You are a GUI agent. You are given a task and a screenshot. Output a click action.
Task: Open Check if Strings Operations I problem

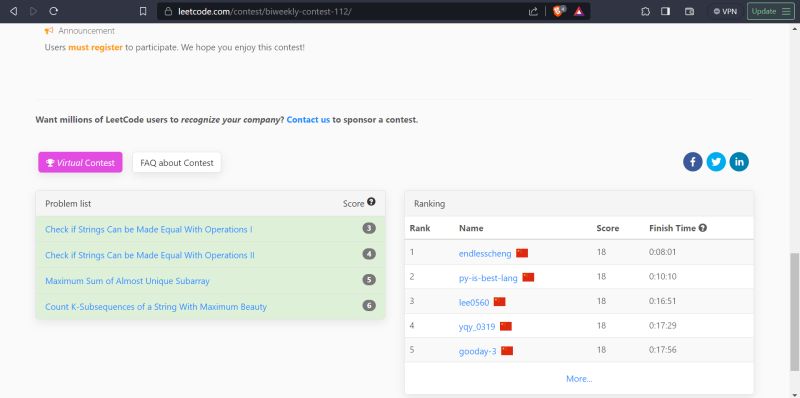pos(148,230)
